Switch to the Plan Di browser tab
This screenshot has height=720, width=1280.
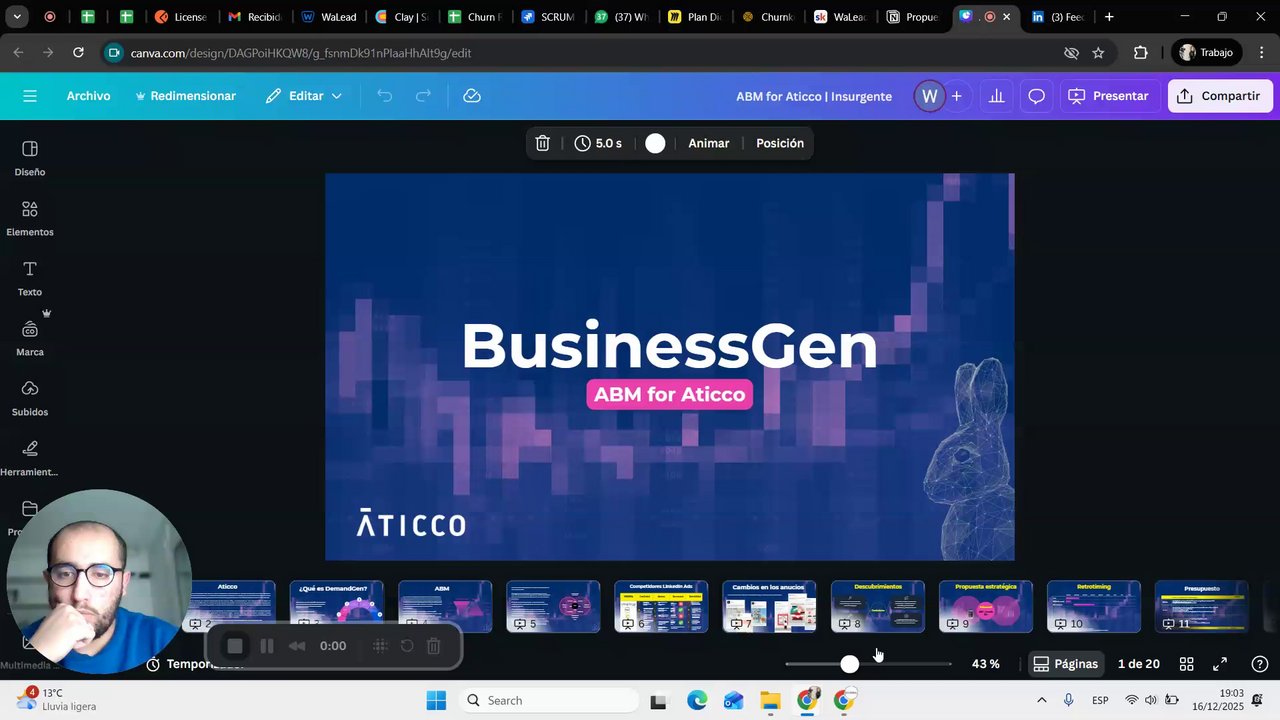click(694, 17)
